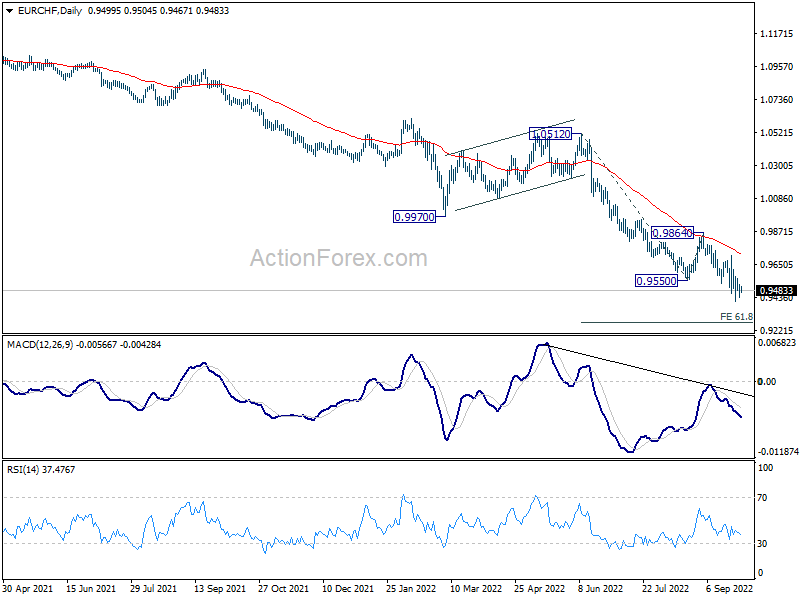The height and width of the screenshot is (600, 800).
Task: Click the 1.11715 price axis value
Action: click(777, 34)
